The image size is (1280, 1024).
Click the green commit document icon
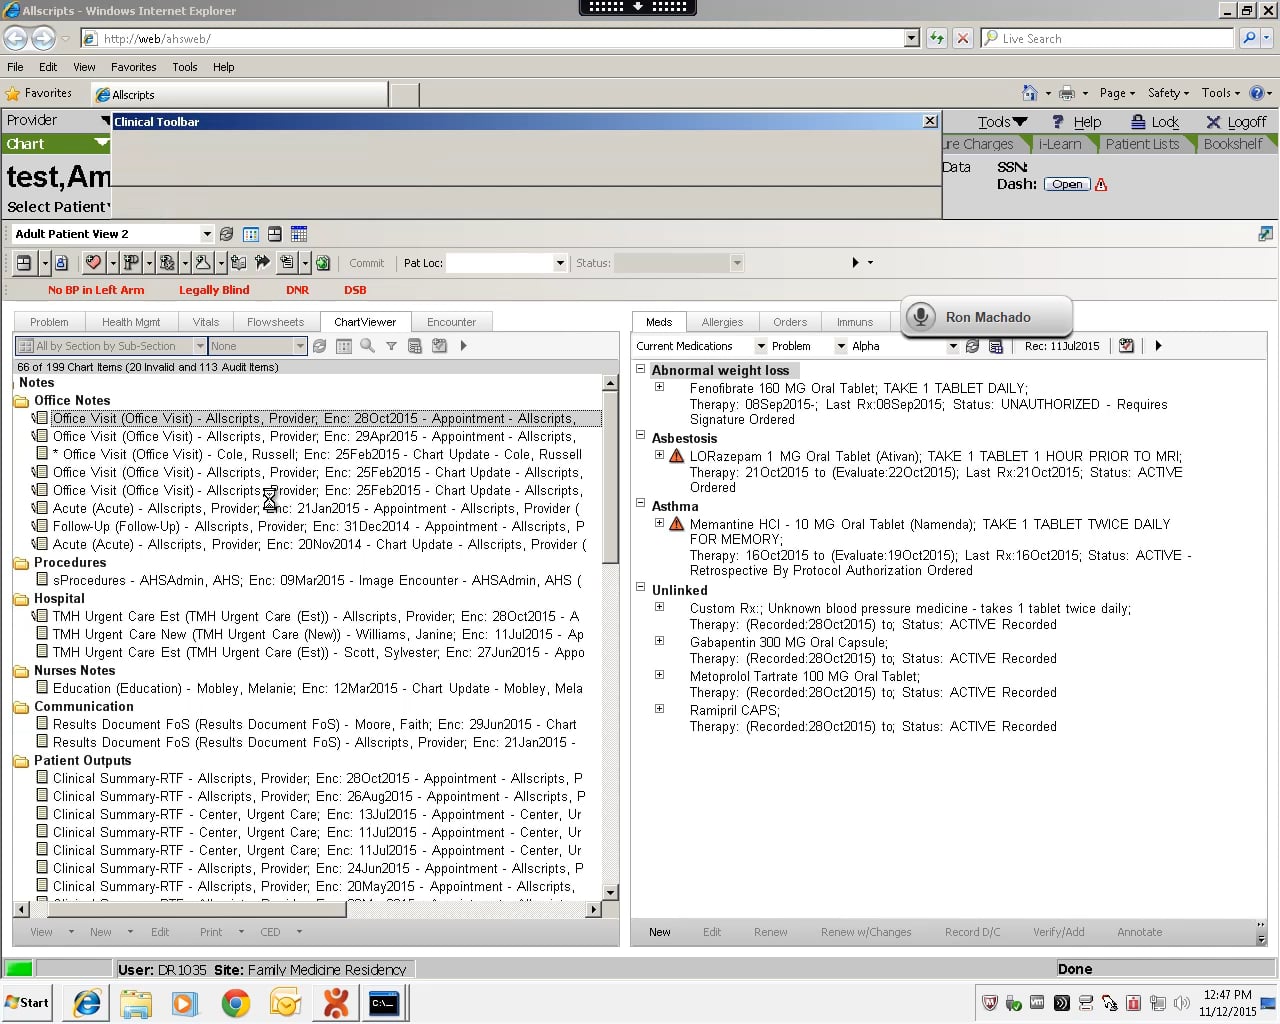pyautogui.click(x=323, y=263)
